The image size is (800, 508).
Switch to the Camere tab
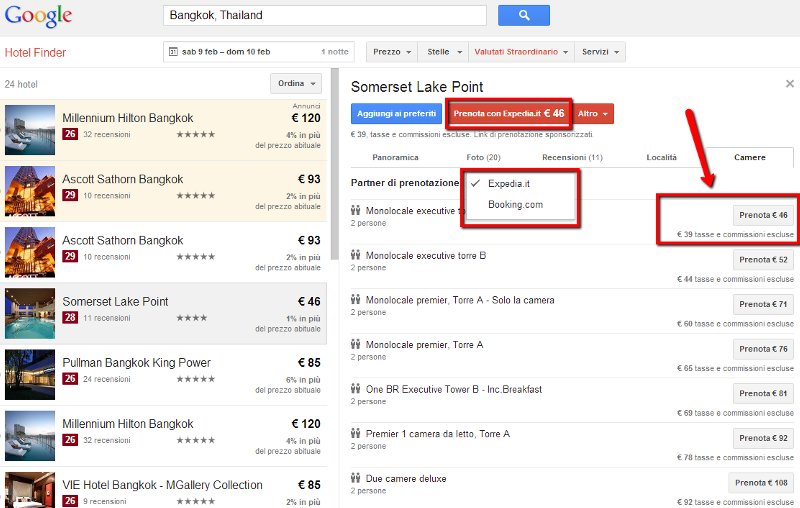(x=749, y=157)
